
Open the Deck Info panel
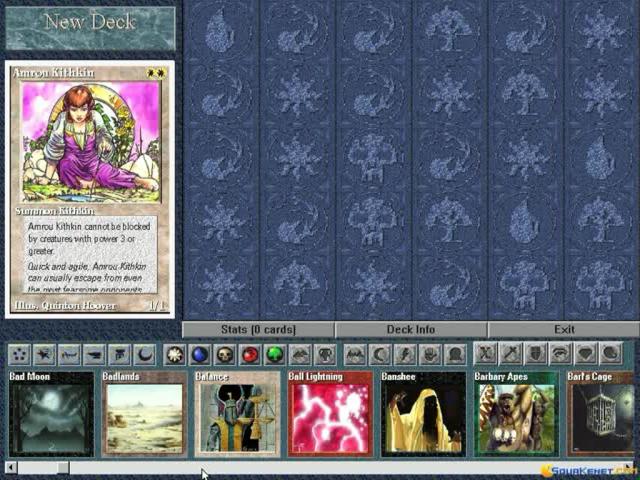pyautogui.click(x=411, y=330)
